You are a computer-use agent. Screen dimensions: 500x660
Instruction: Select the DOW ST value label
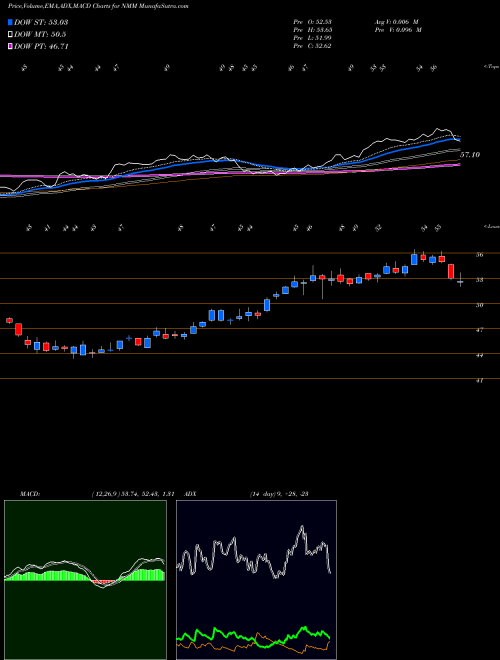click(x=41, y=22)
